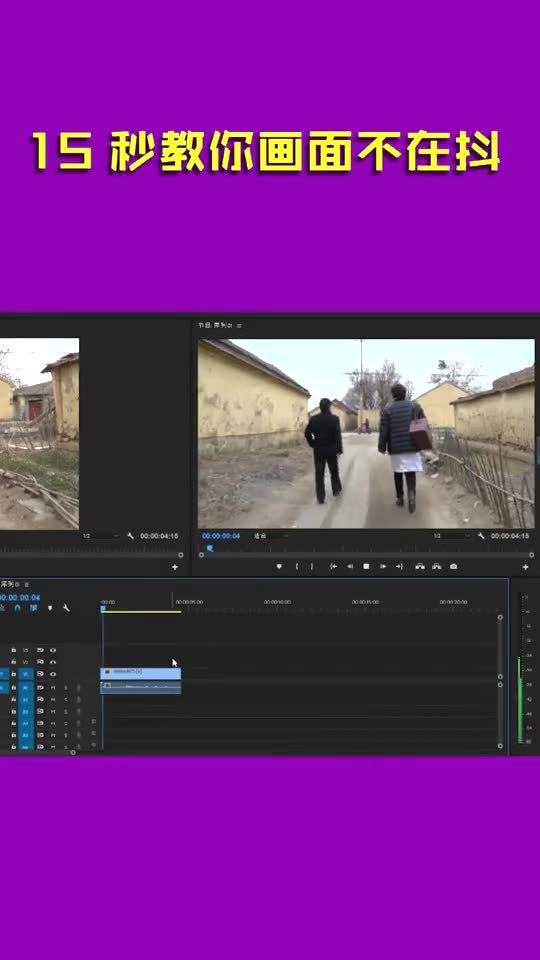Toggle sync lock on A2 track
Image resolution: width=540 pixels, height=960 pixels.
(x=40, y=700)
